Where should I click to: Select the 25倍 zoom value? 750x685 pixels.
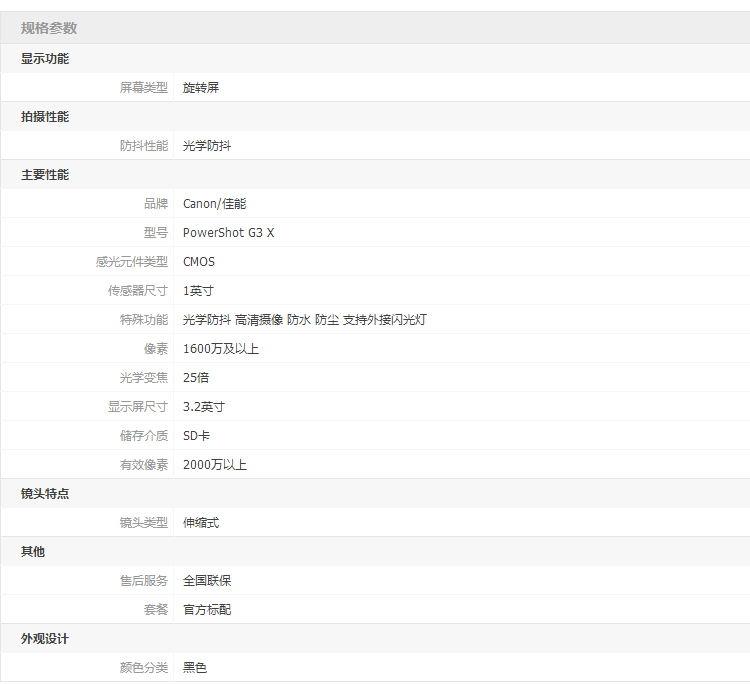click(196, 378)
